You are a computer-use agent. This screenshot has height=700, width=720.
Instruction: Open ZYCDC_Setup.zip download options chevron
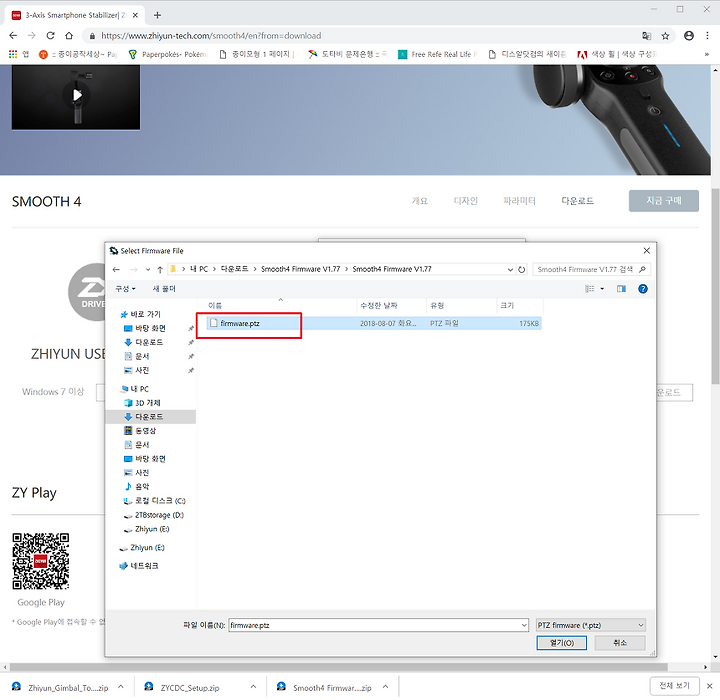[x=253, y=687]
